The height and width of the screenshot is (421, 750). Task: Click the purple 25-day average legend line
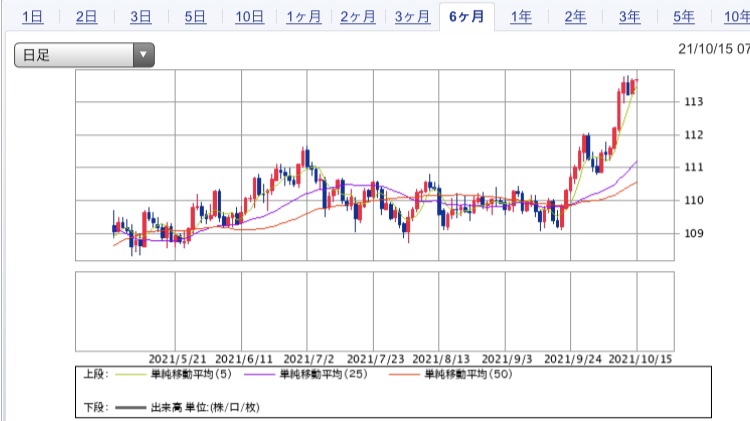(x=259, y=375)
